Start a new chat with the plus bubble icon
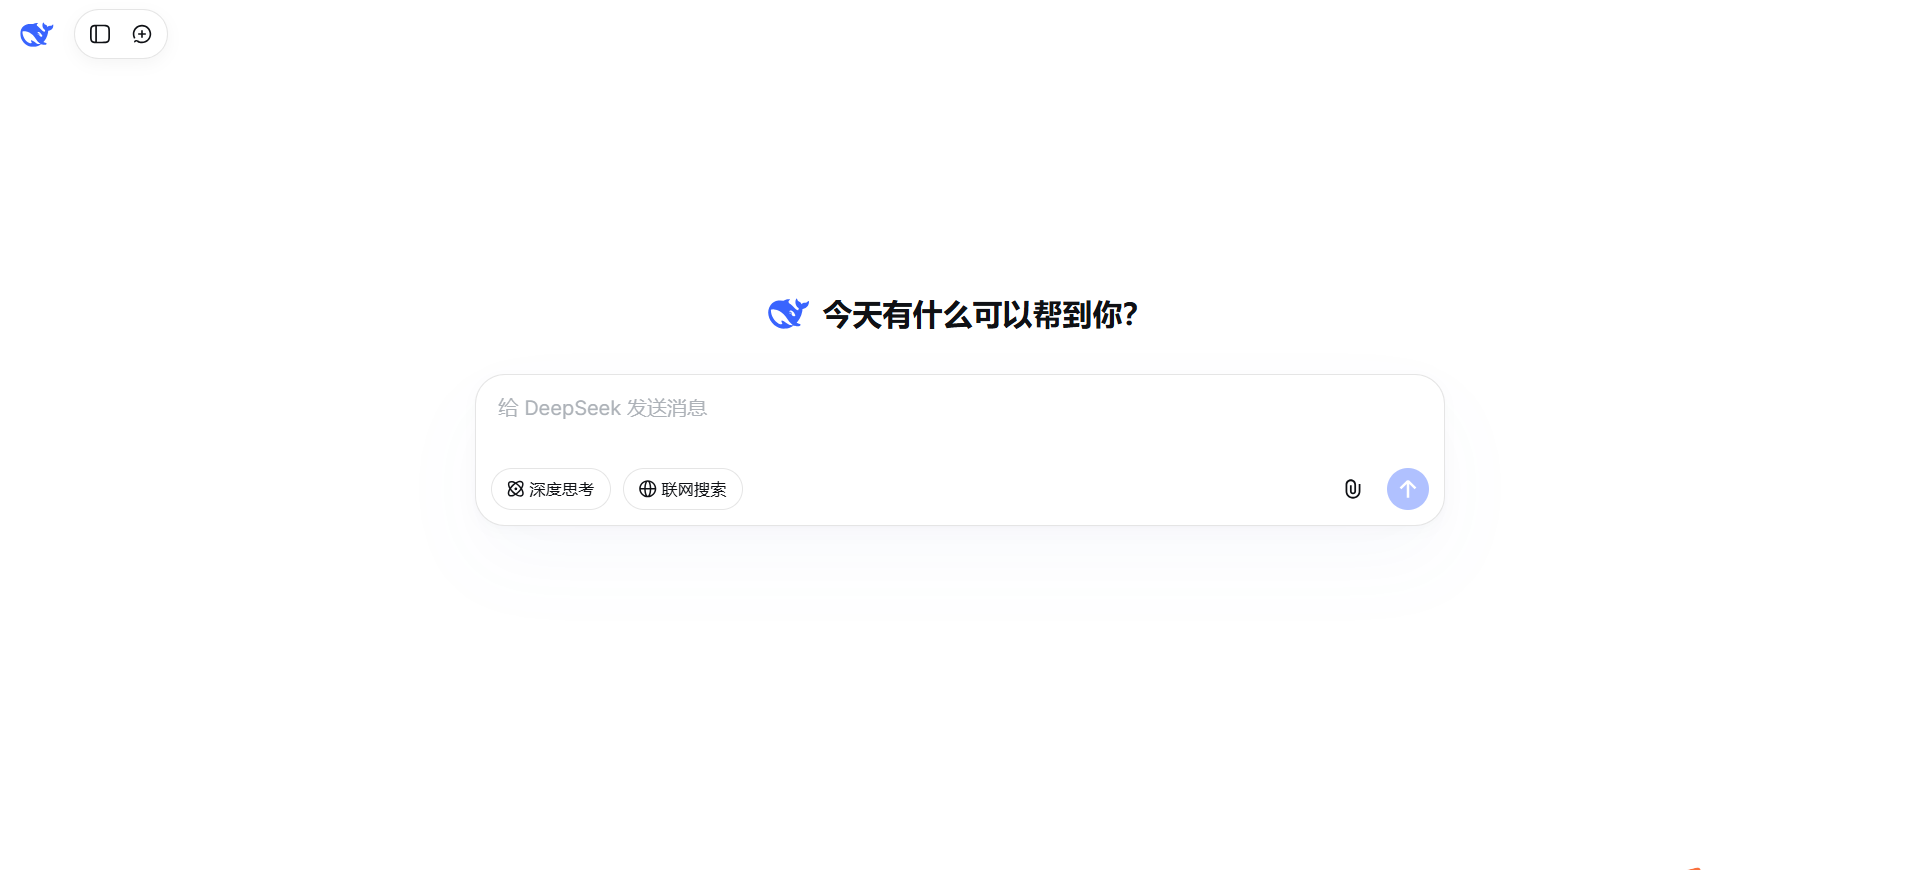Screen dimensions: 1920x870 (x=142, y=34)
